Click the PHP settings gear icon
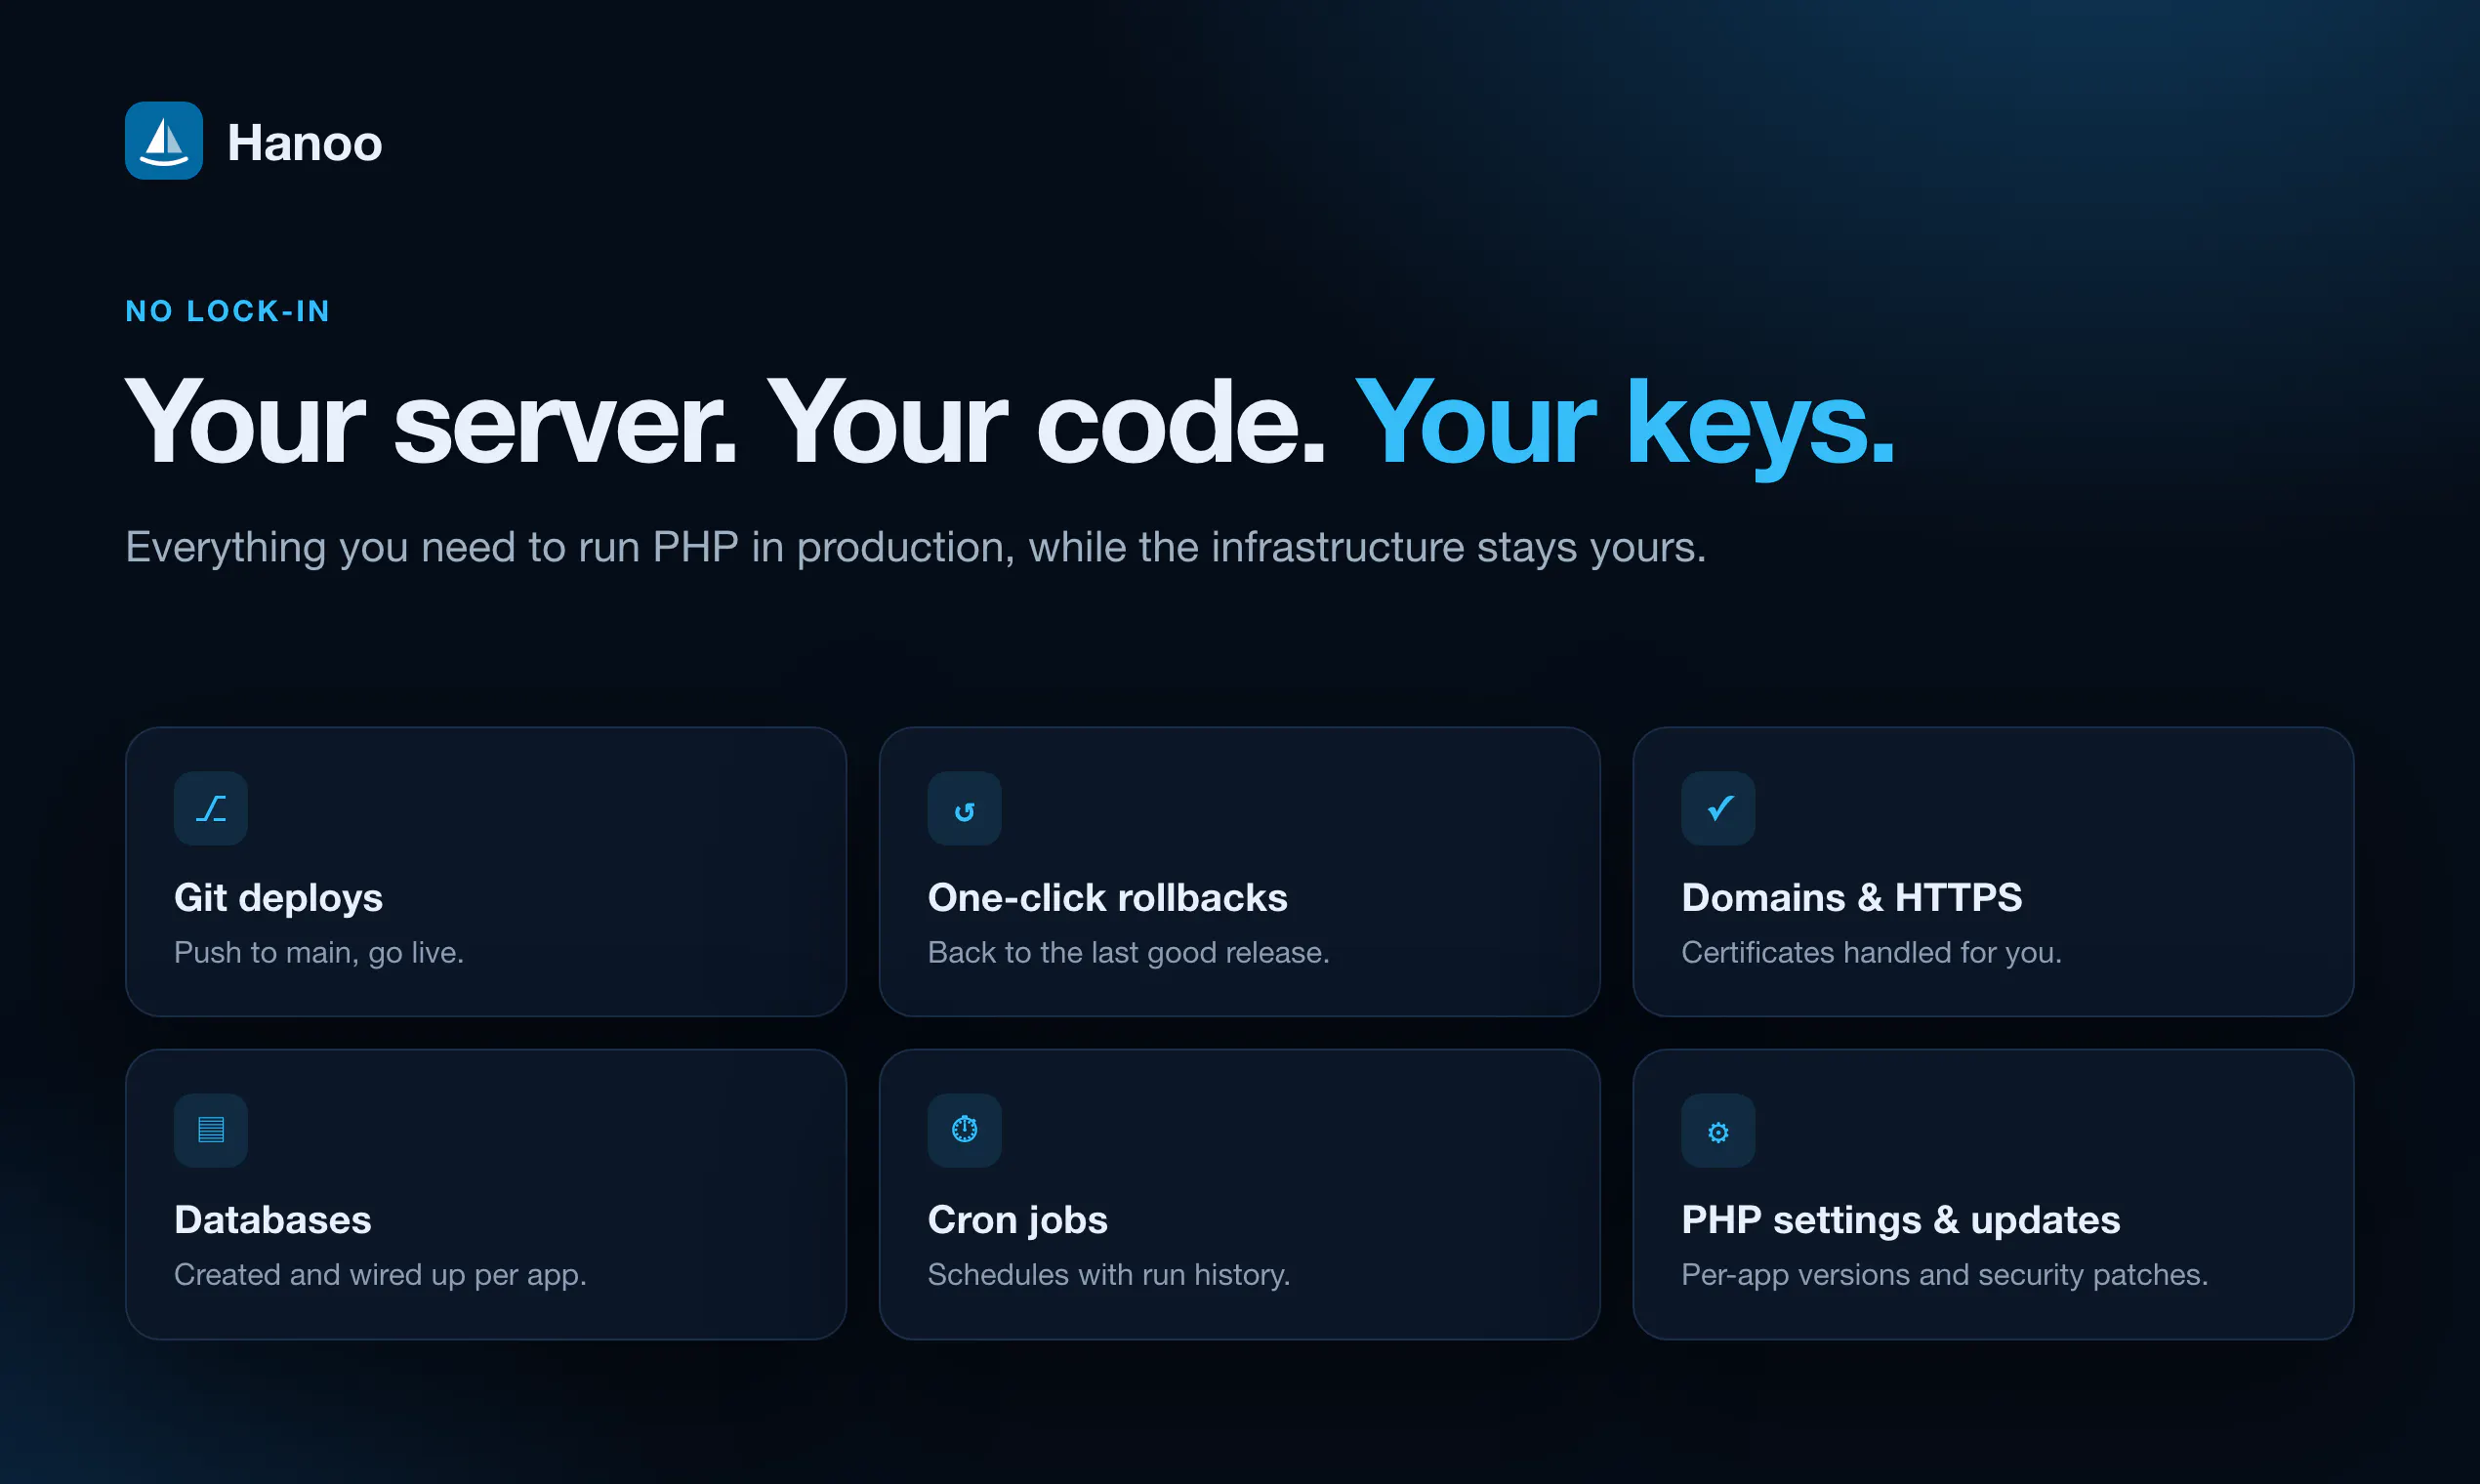The width and height of the screenshot is (2480, 1484). (x=1718, y=1130)
